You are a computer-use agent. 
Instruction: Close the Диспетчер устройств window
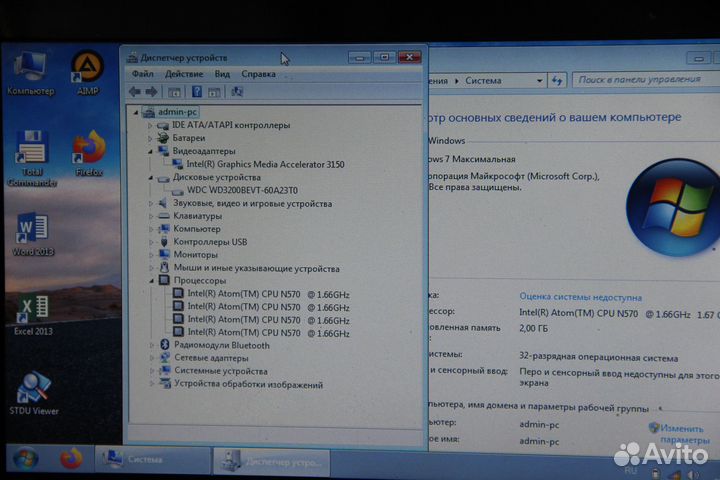pos(409,57)
